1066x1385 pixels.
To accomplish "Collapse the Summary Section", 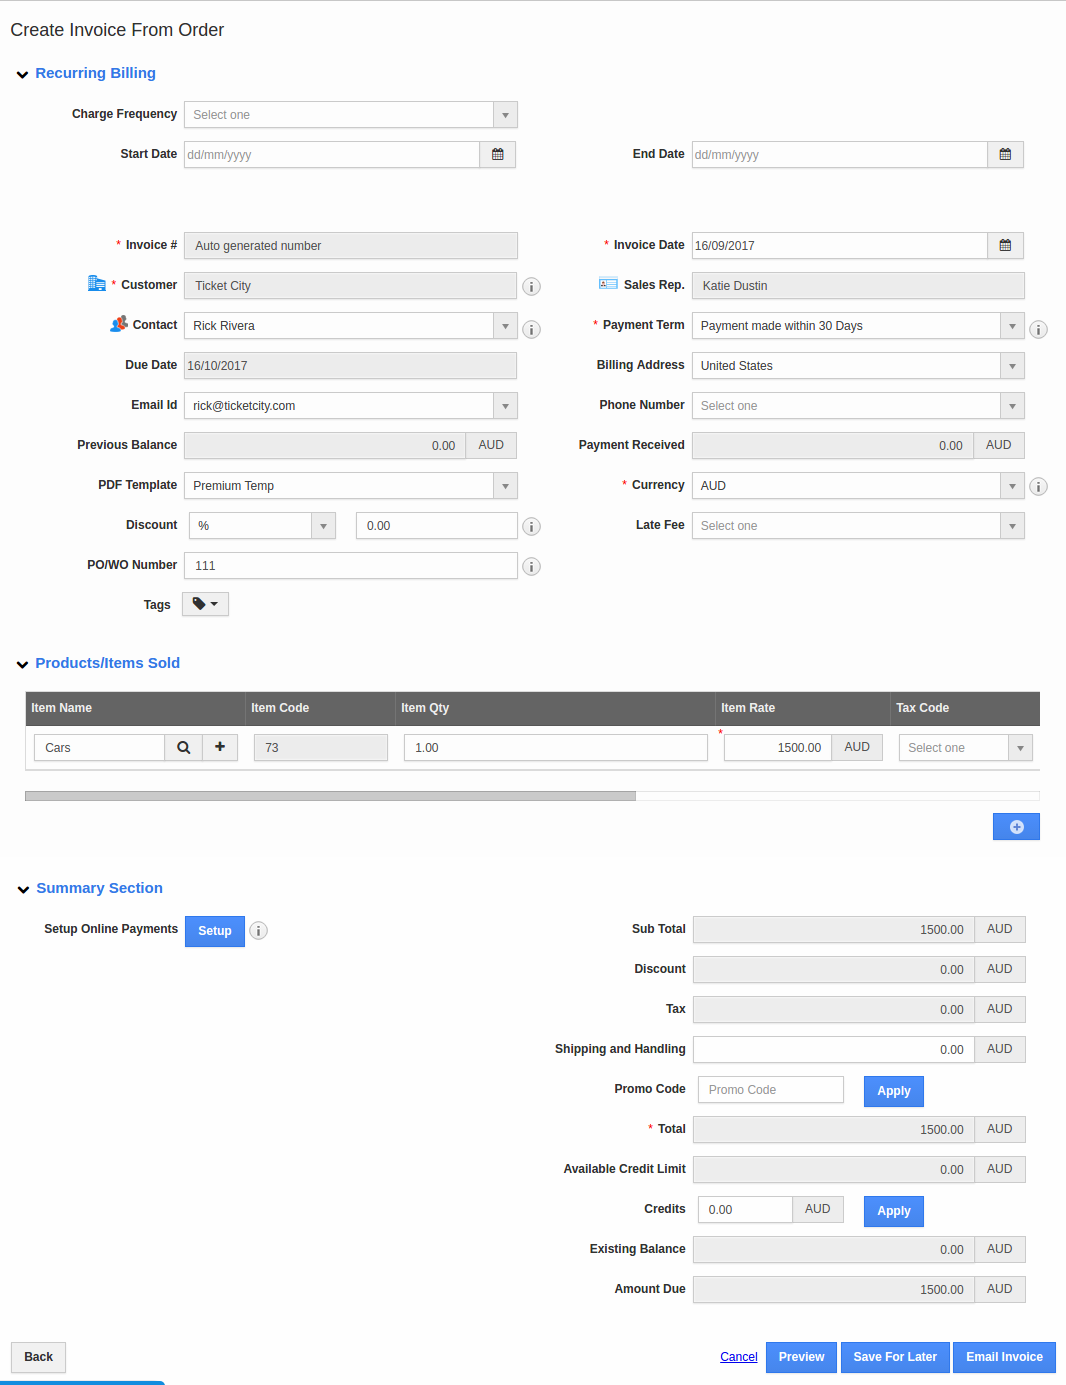I will [23, 890].
